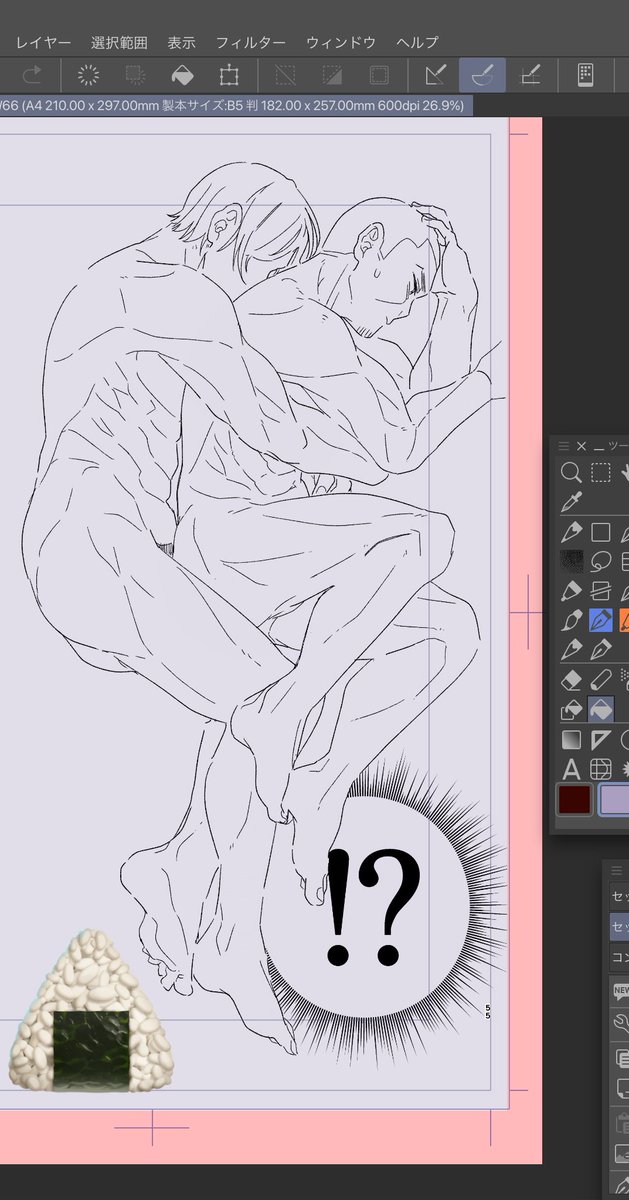Screen dimensions: 629x1200
Task: Select the Correct line grid tool
Action: click(x=601, y=769)
